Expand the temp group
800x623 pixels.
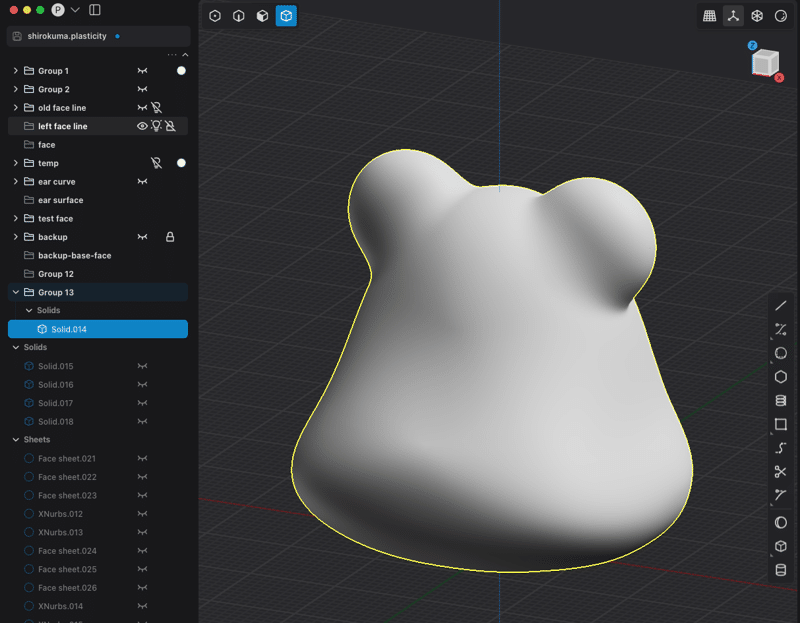tap(15, 163)
